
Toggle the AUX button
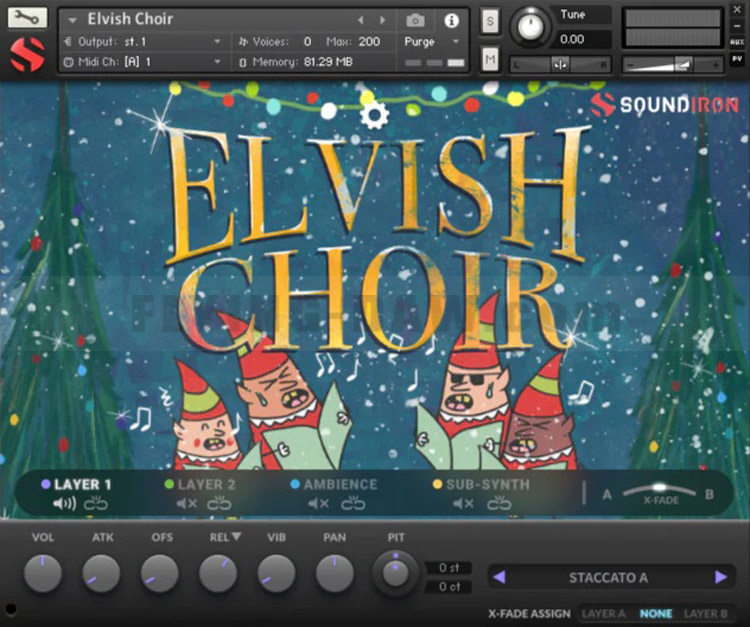pos(737,42)
